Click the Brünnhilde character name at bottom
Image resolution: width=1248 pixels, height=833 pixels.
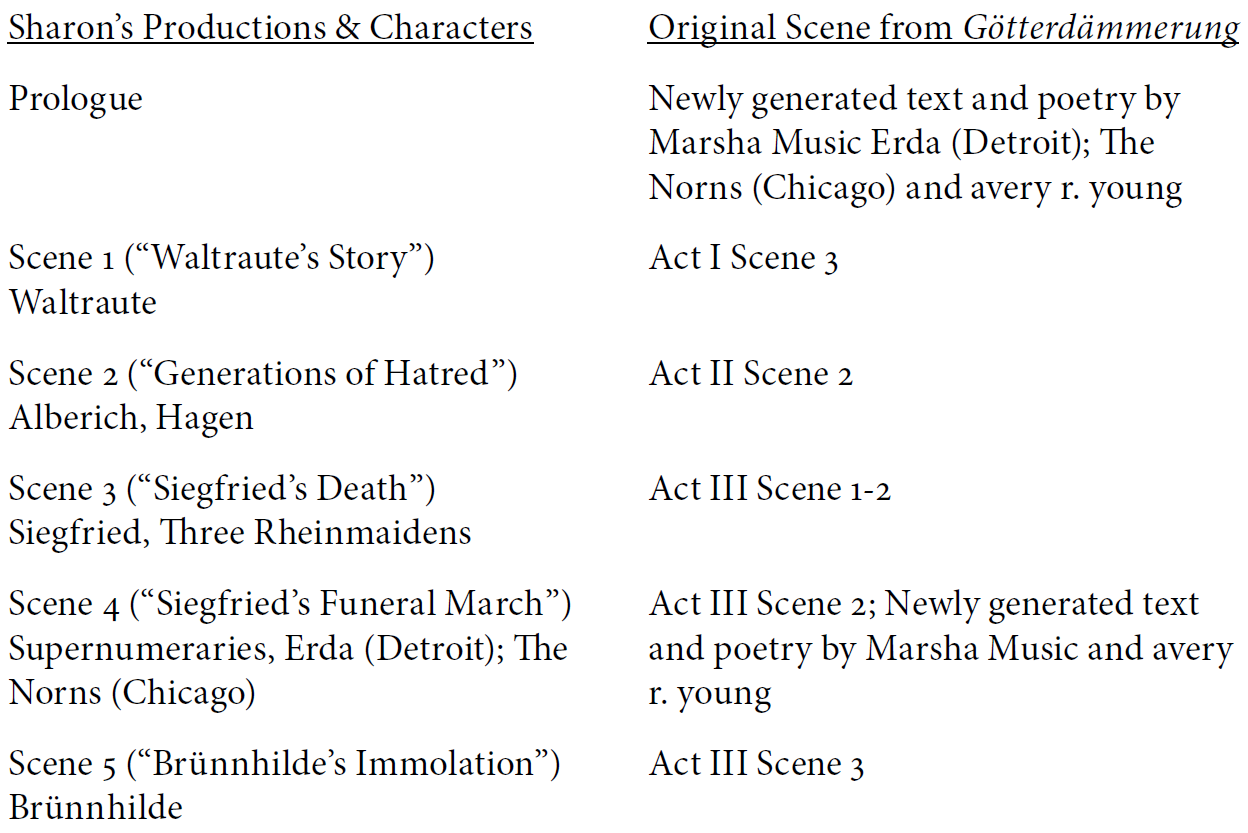tap(96, 808)
